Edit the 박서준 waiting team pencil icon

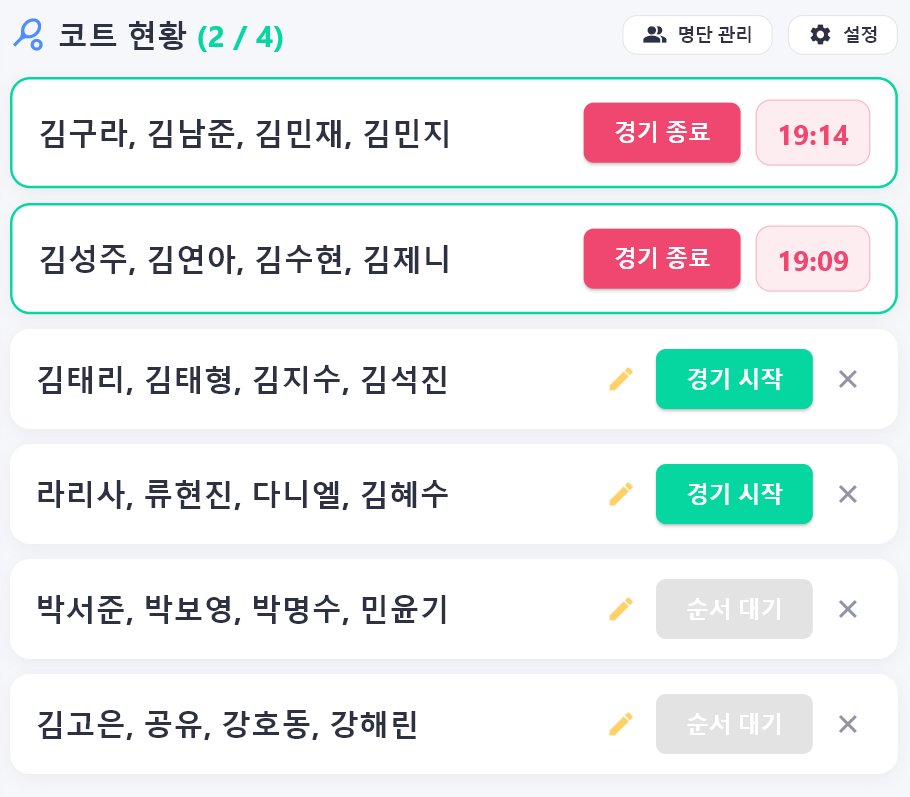point(620,609)
